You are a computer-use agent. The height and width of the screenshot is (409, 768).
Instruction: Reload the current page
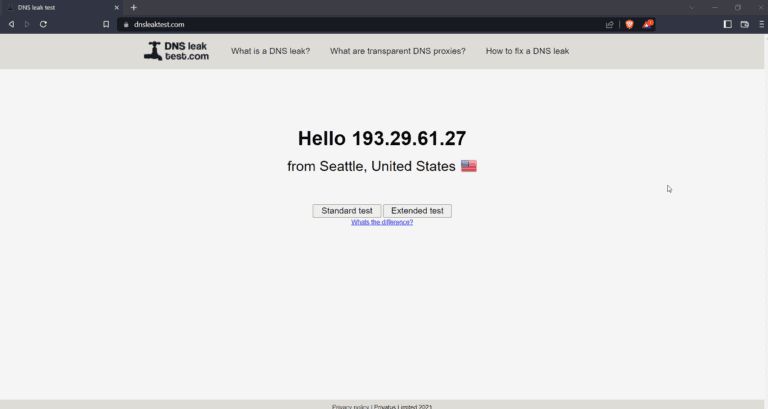click(x=43, y=24)
